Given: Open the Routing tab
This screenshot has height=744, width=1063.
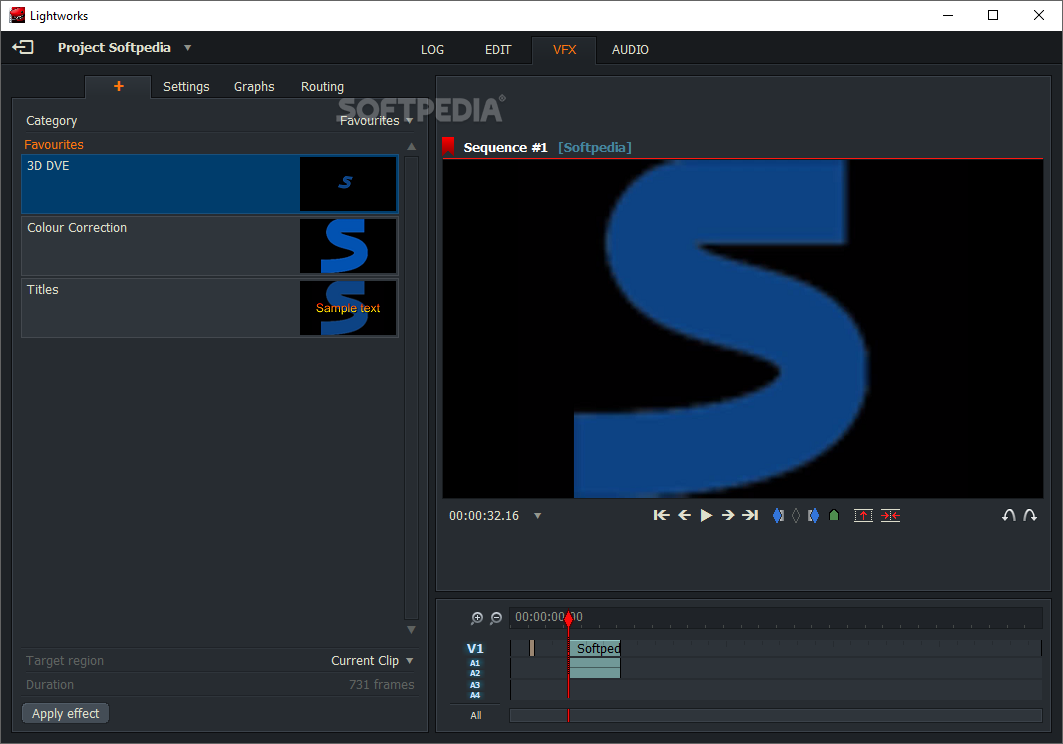Looking at the screenshot, I should (322, 87).
